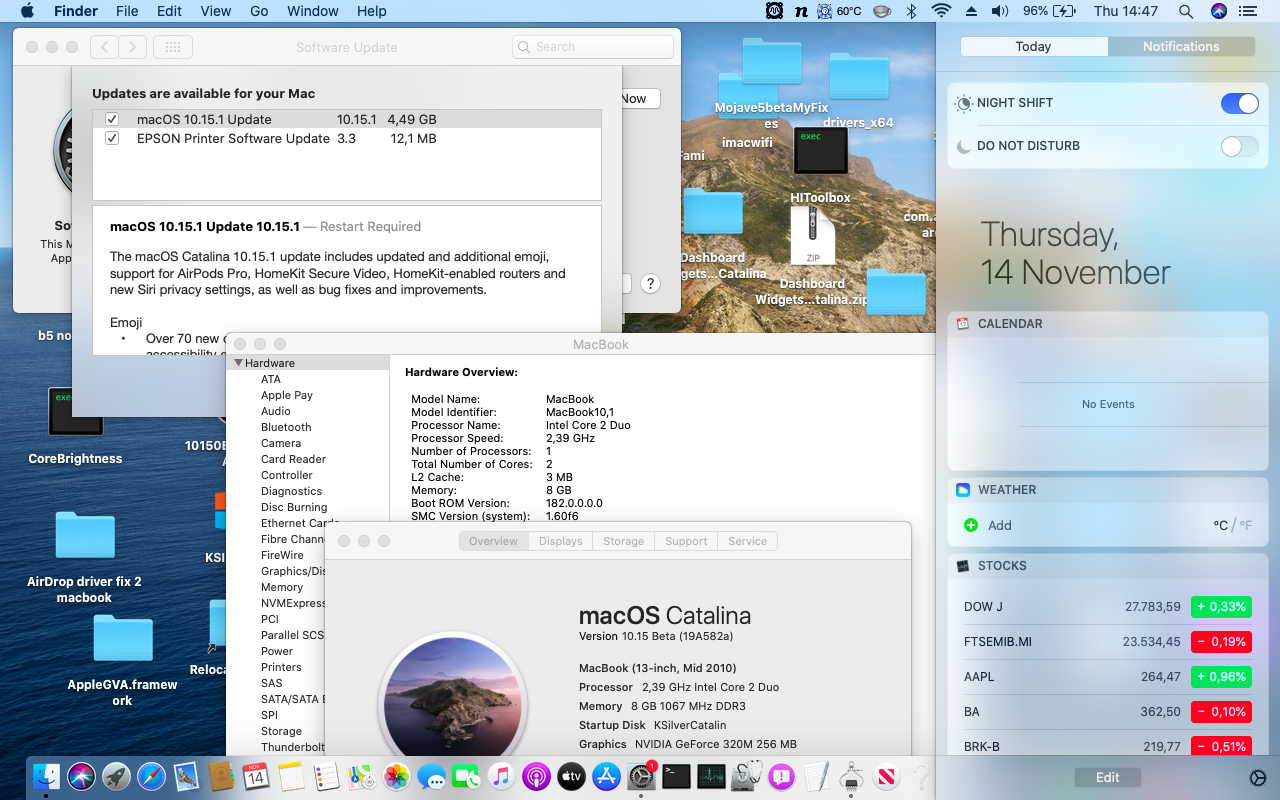
Task: Click AAPL row in the Stocks widget
Action: [x=1107, y=677]
